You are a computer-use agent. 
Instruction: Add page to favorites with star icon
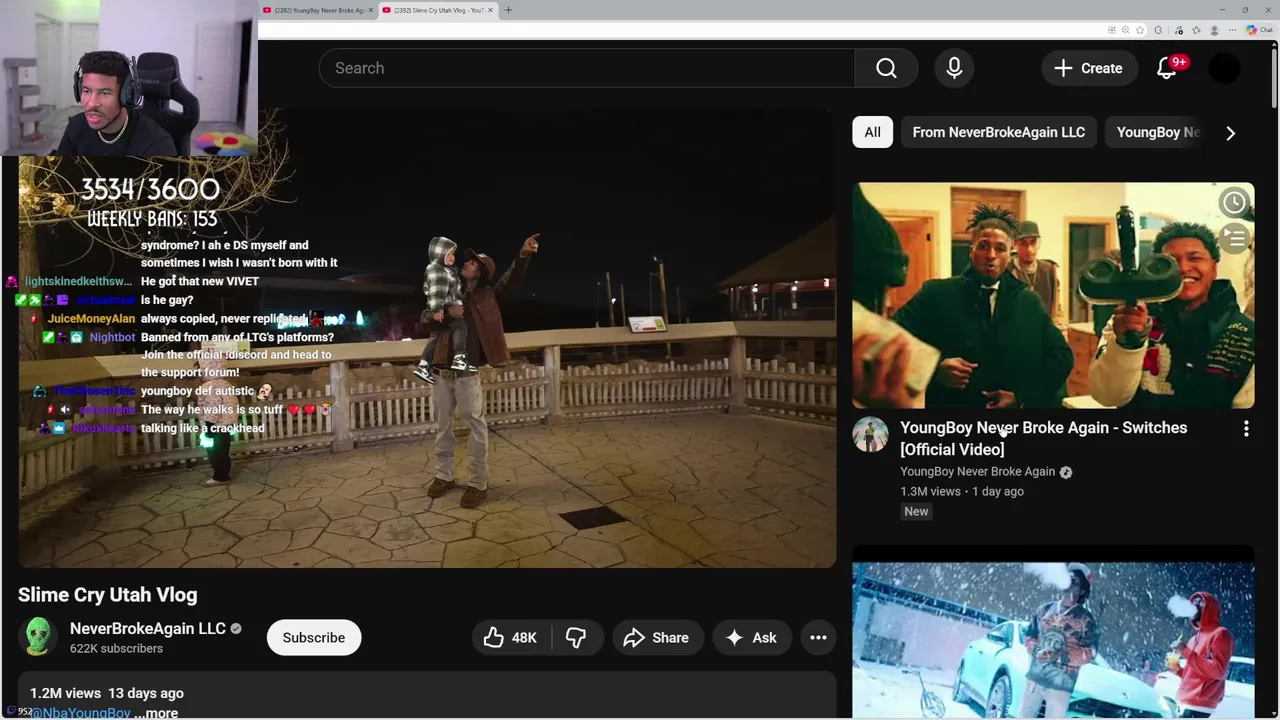[x=1140, y=30]
